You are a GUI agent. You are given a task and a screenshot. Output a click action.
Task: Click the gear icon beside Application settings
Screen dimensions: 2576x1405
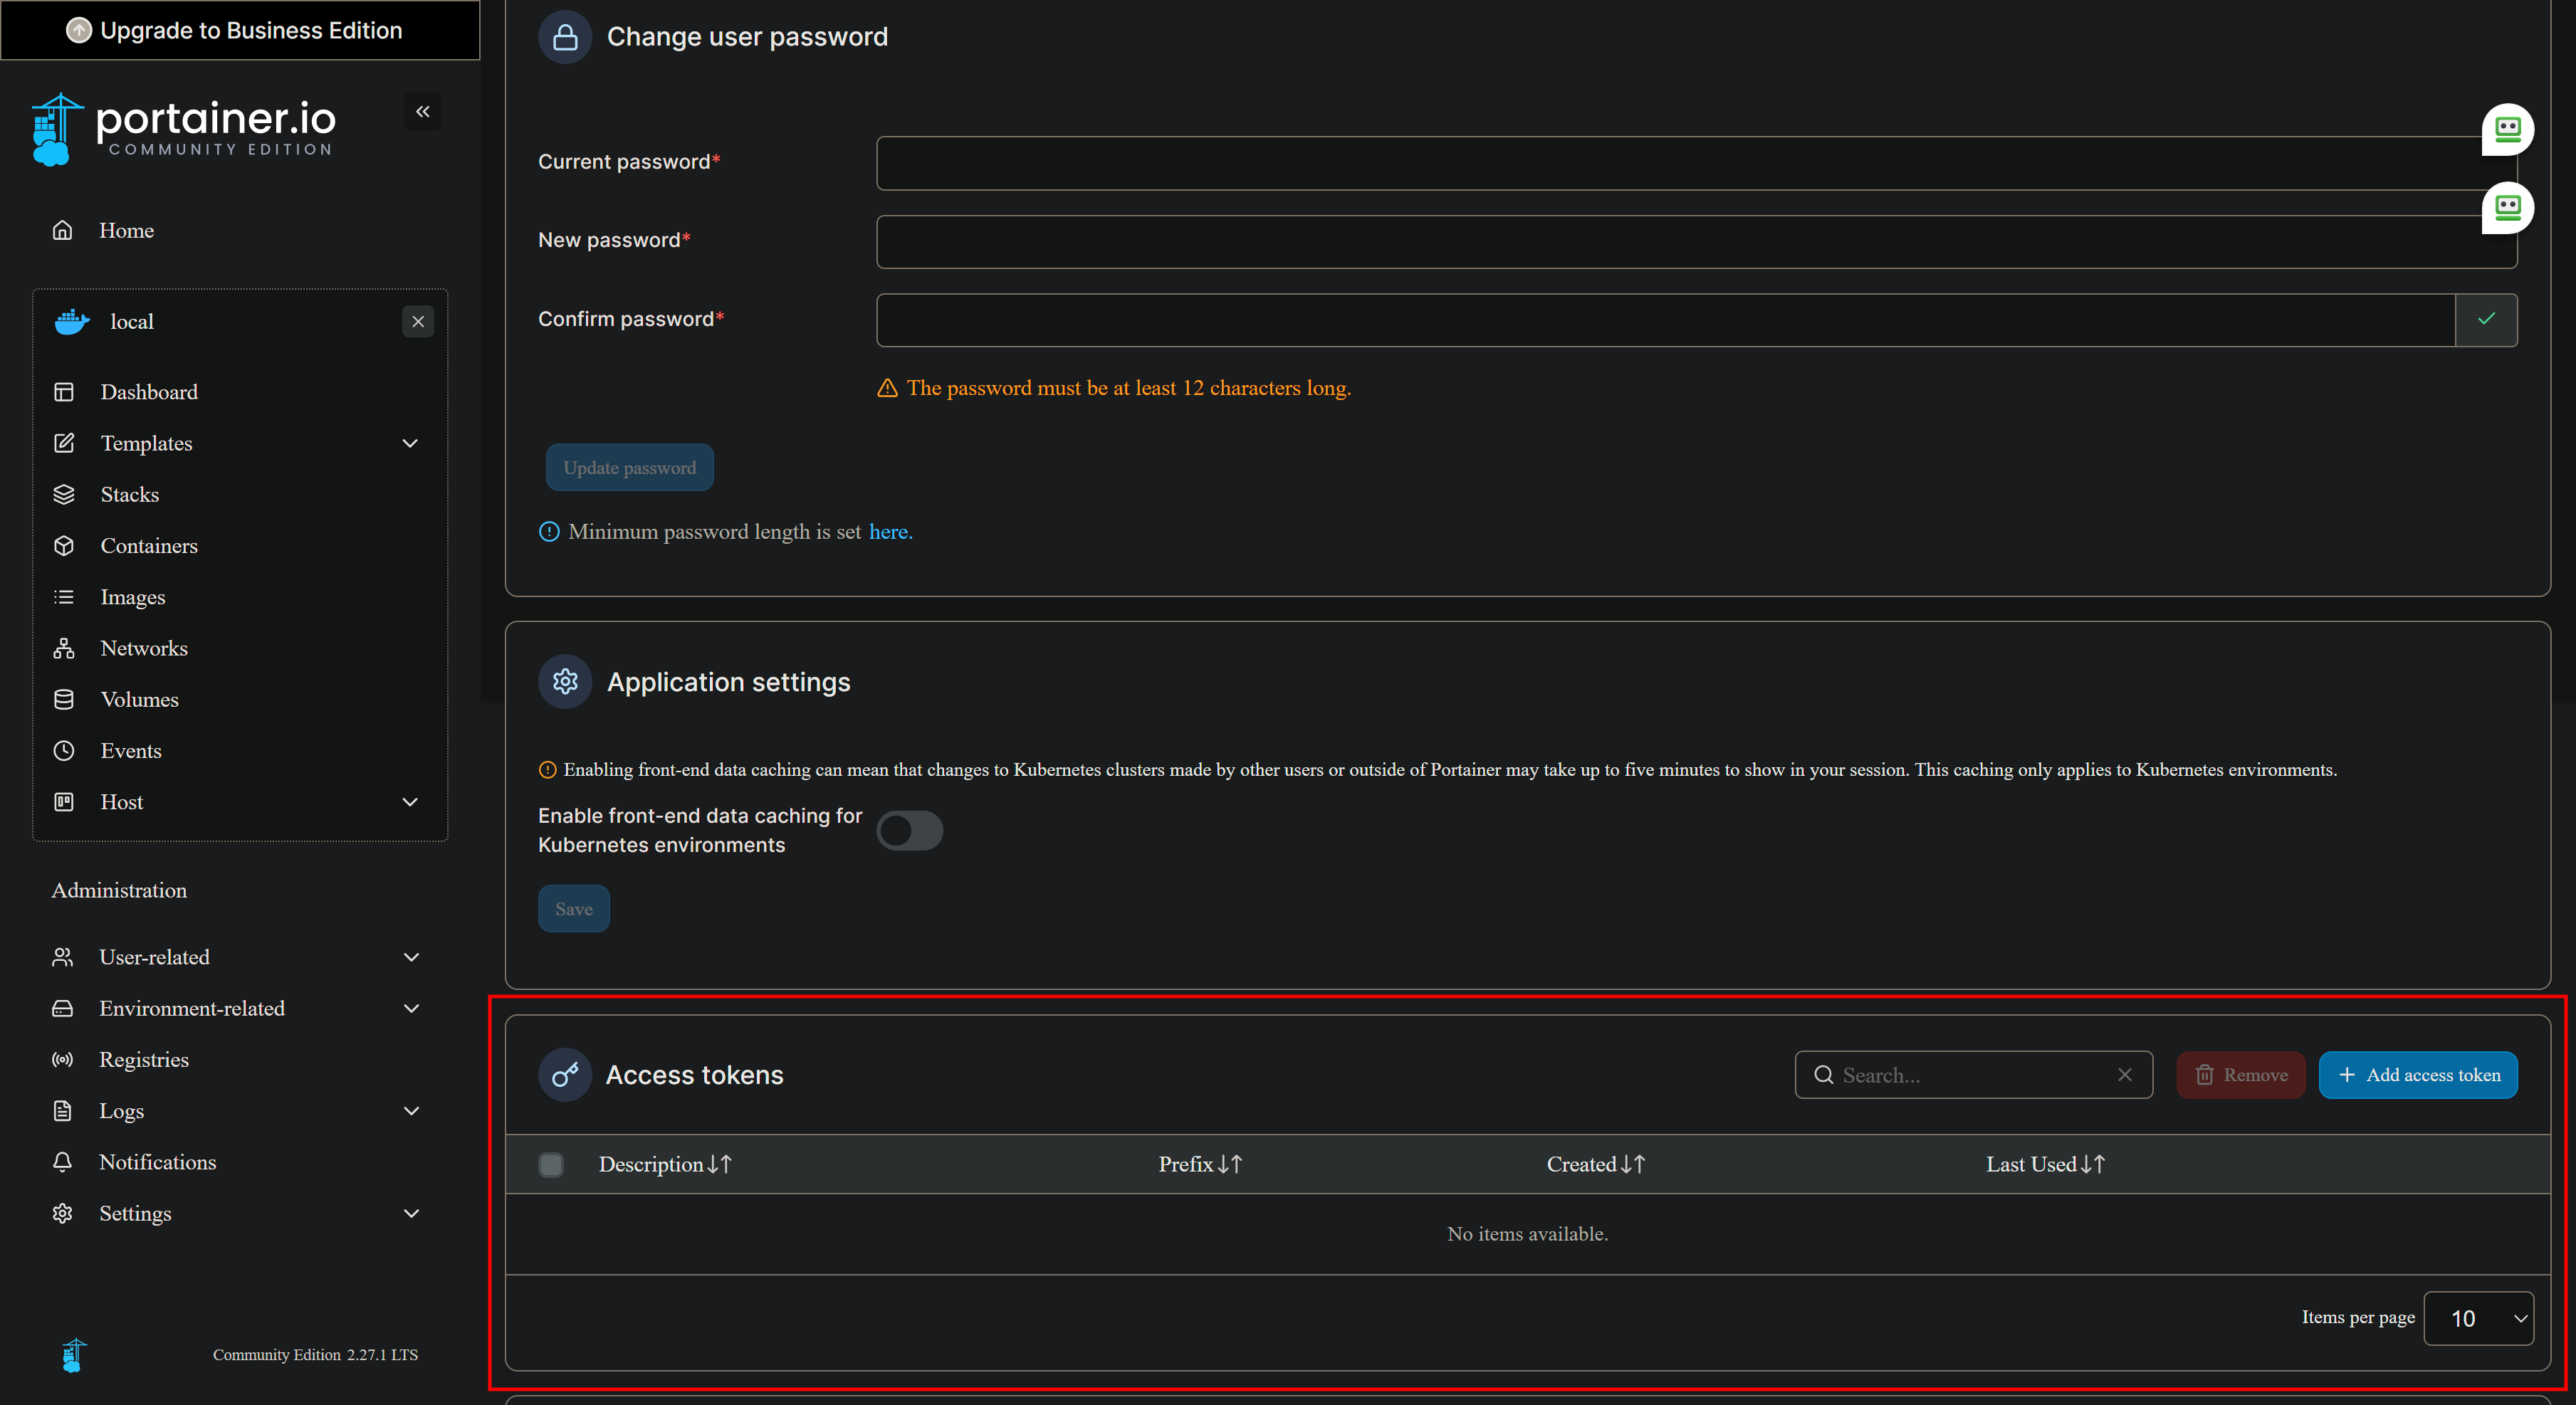pos(565,682)
